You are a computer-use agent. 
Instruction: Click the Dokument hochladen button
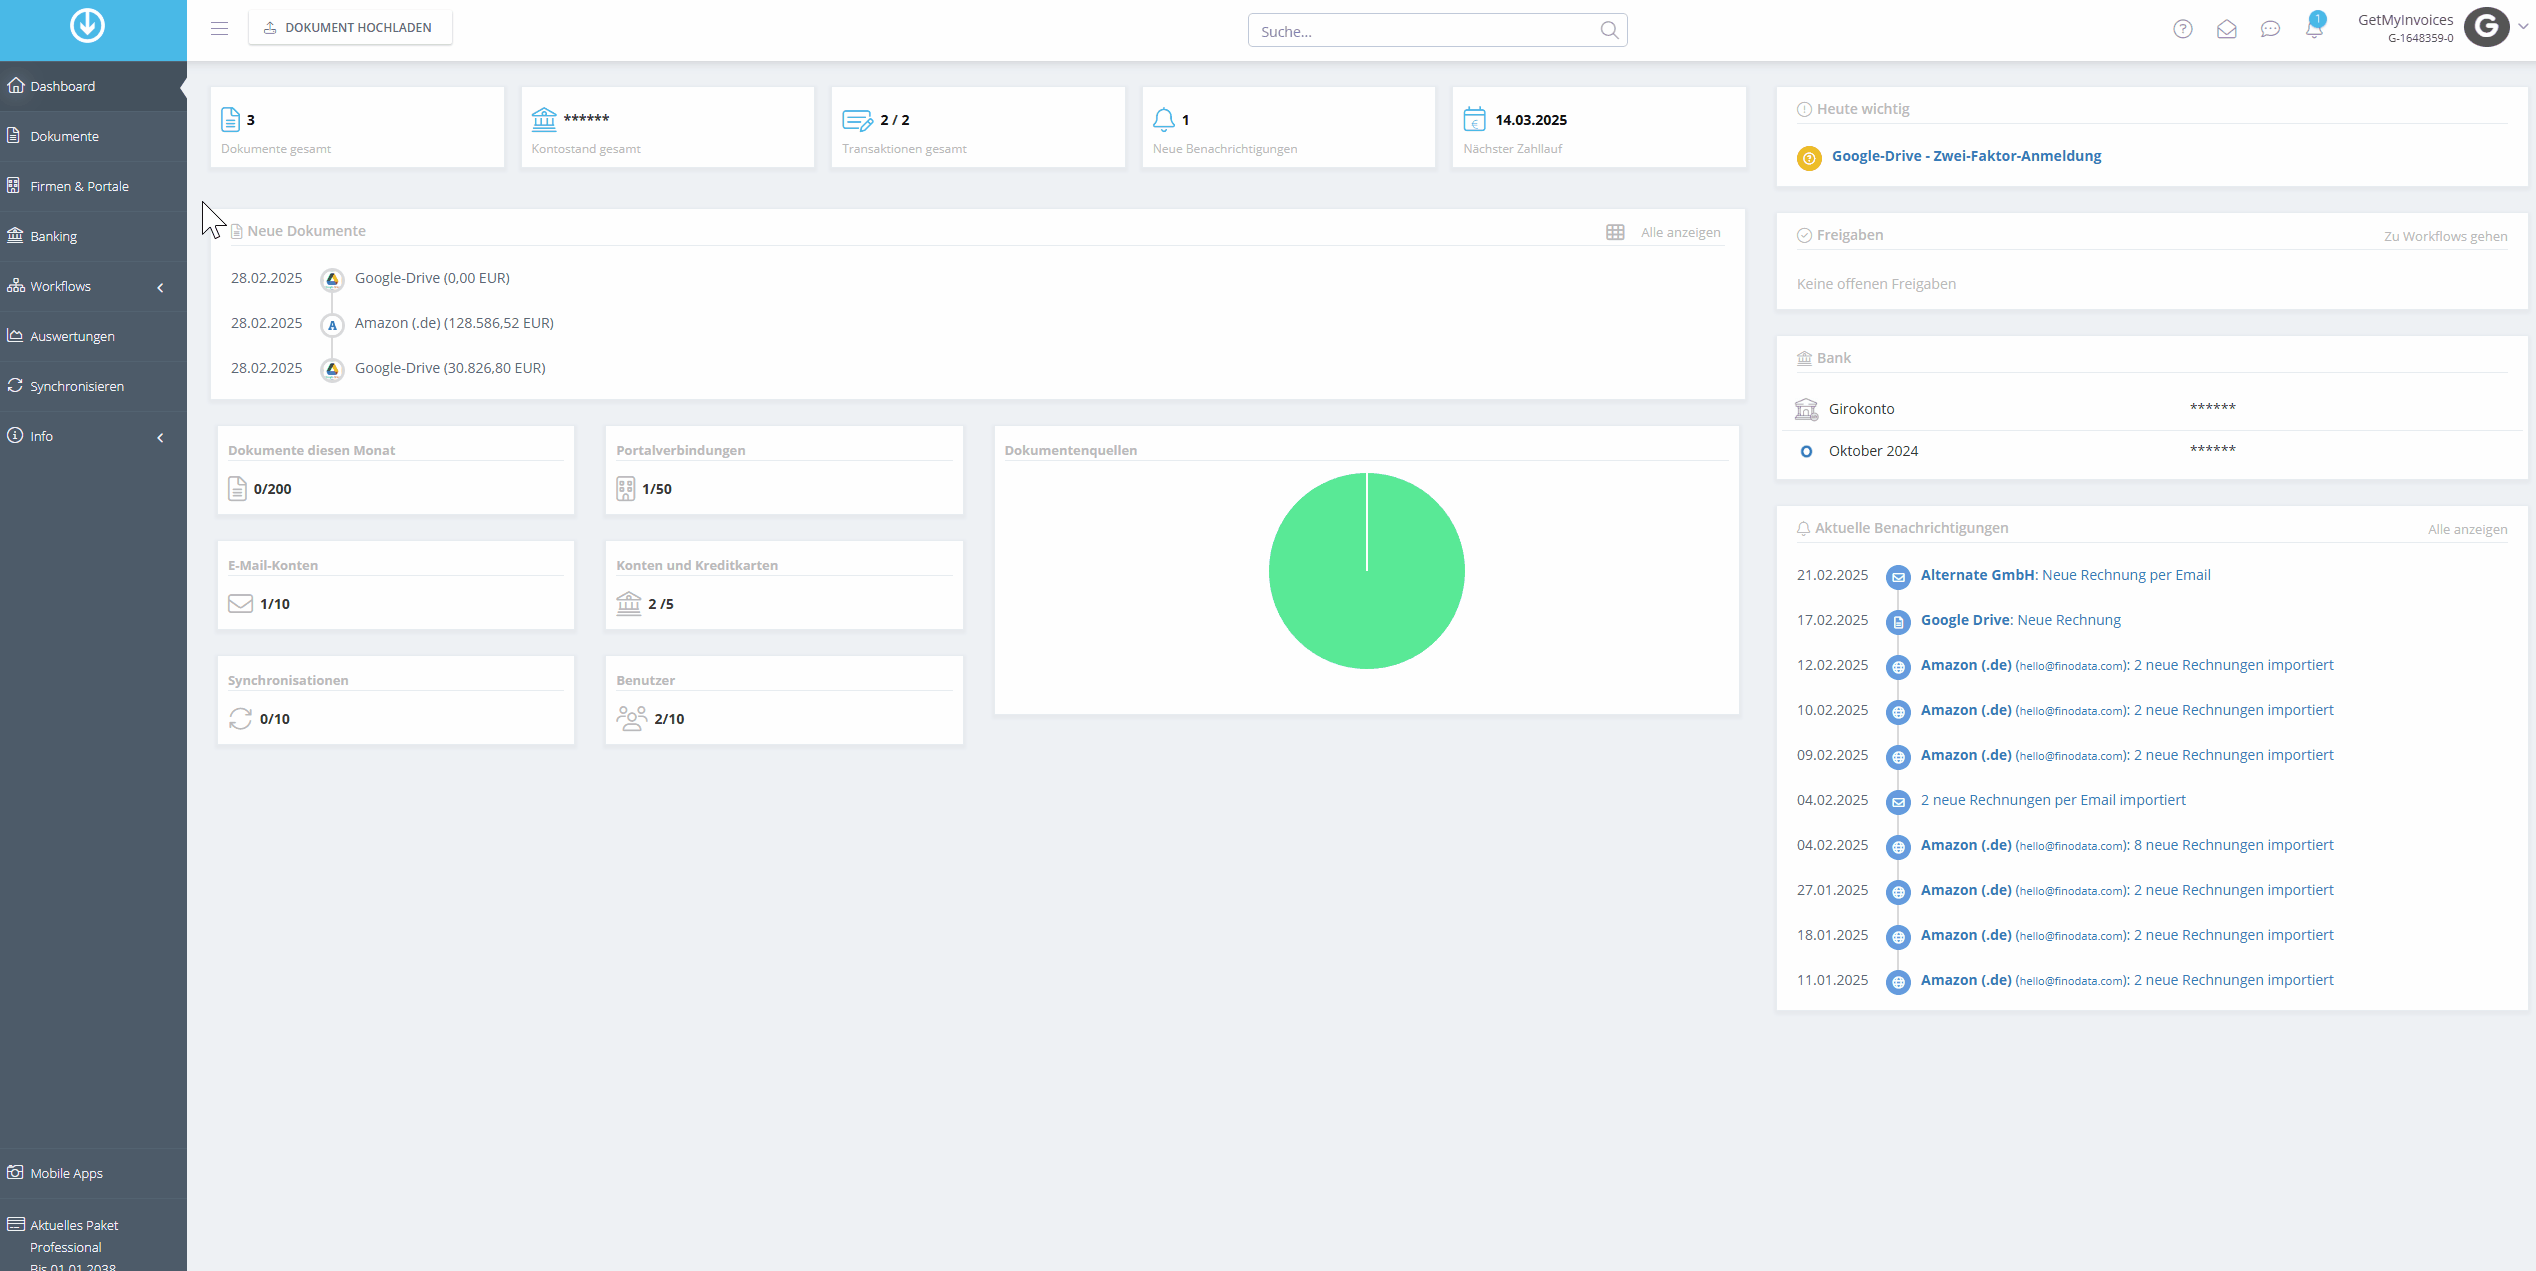point(350,27)
